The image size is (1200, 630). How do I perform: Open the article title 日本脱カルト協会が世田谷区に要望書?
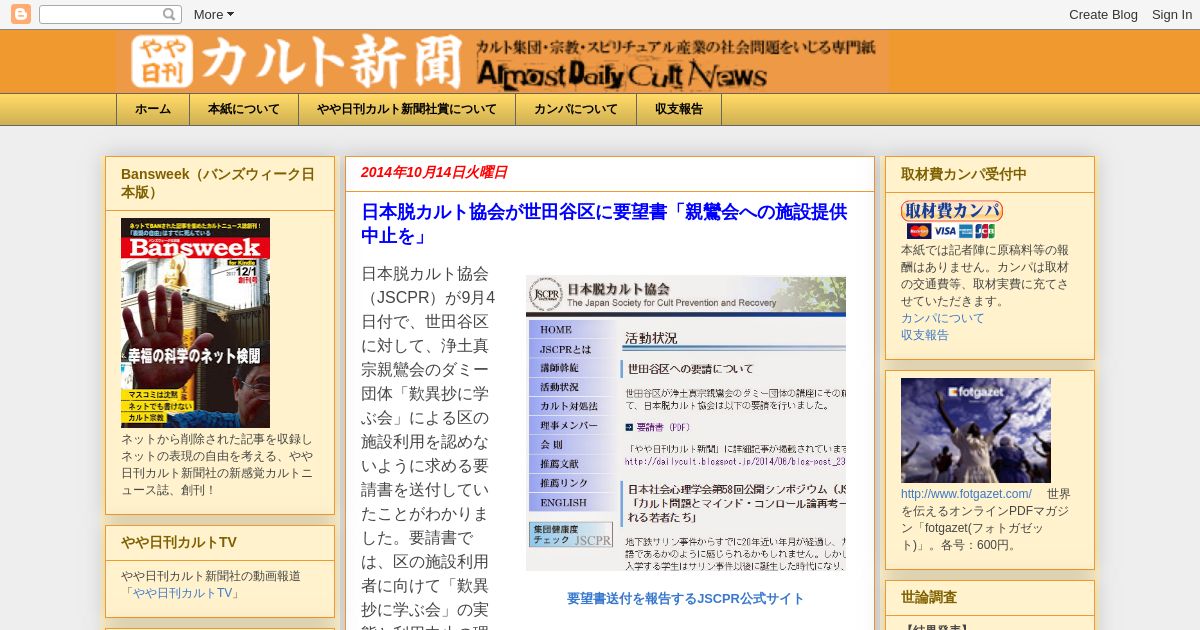point(604,224)
